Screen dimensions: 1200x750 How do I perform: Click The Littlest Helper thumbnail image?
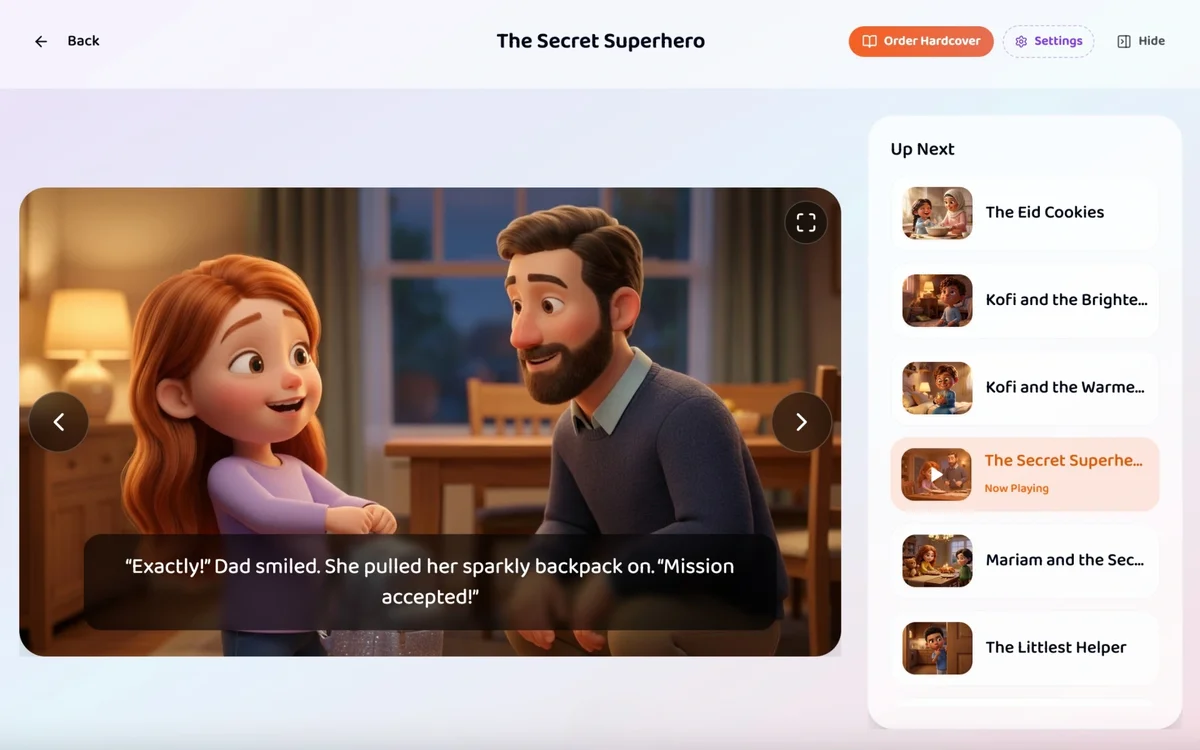pyautogui.click(x=937, y=648)
